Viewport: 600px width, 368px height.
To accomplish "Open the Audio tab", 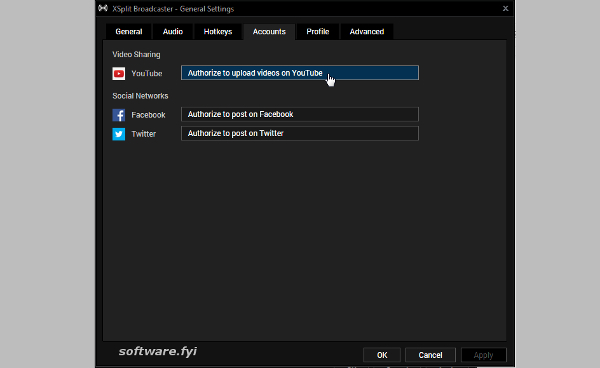I will [x=173, y=32].
